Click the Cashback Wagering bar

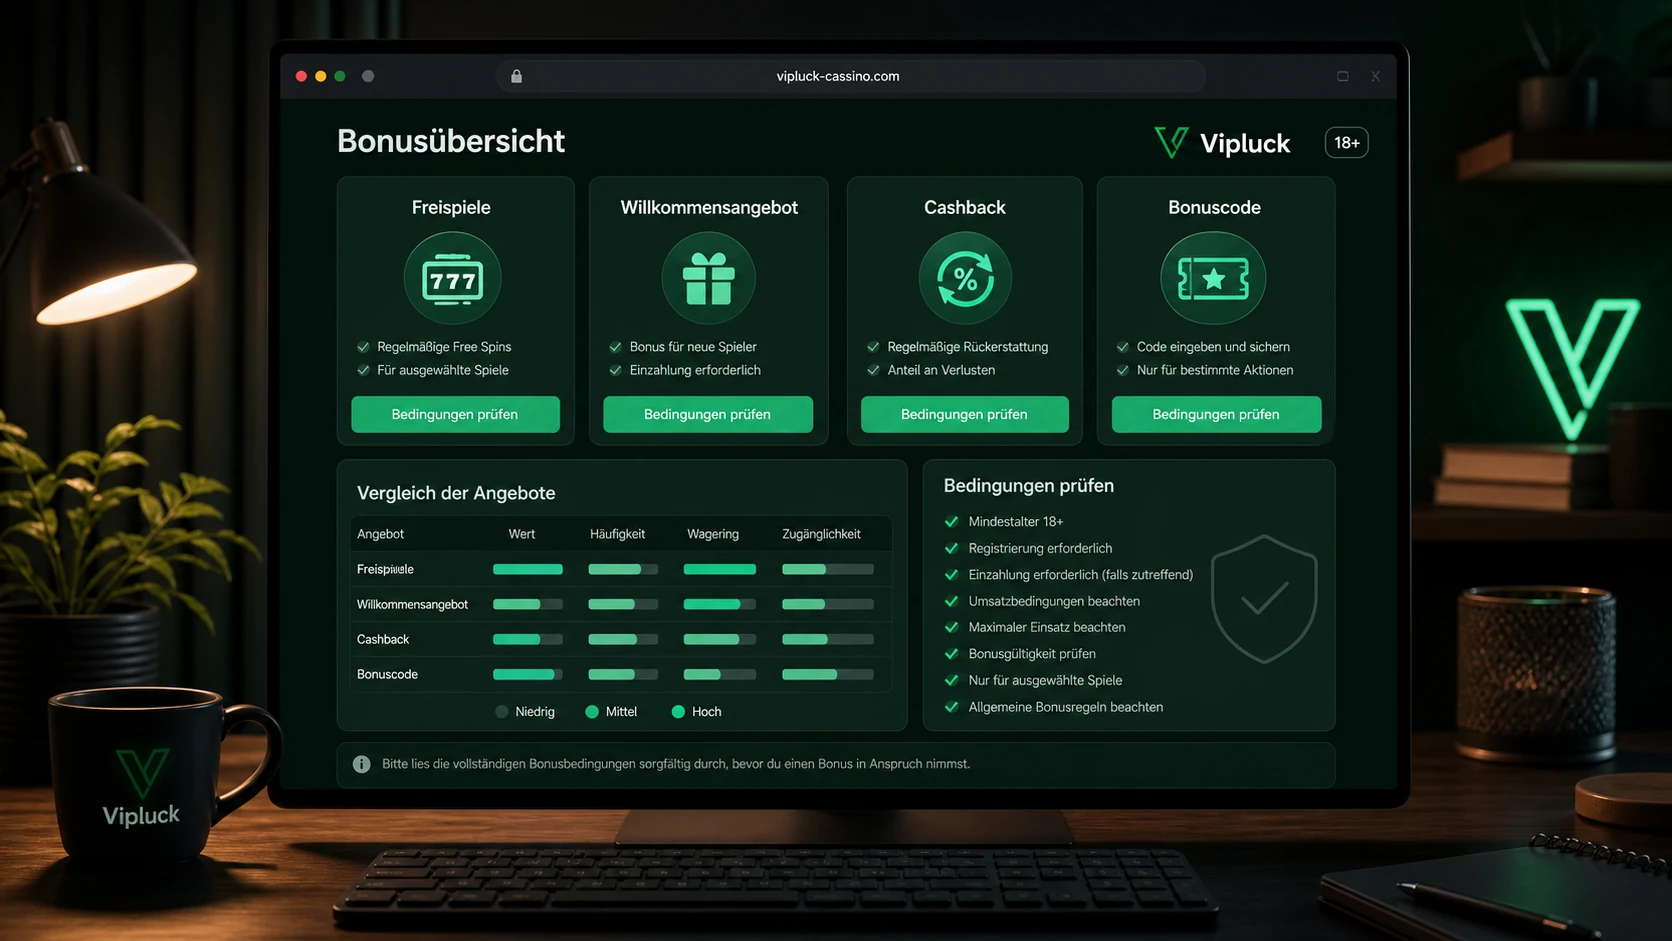point(720,639)
